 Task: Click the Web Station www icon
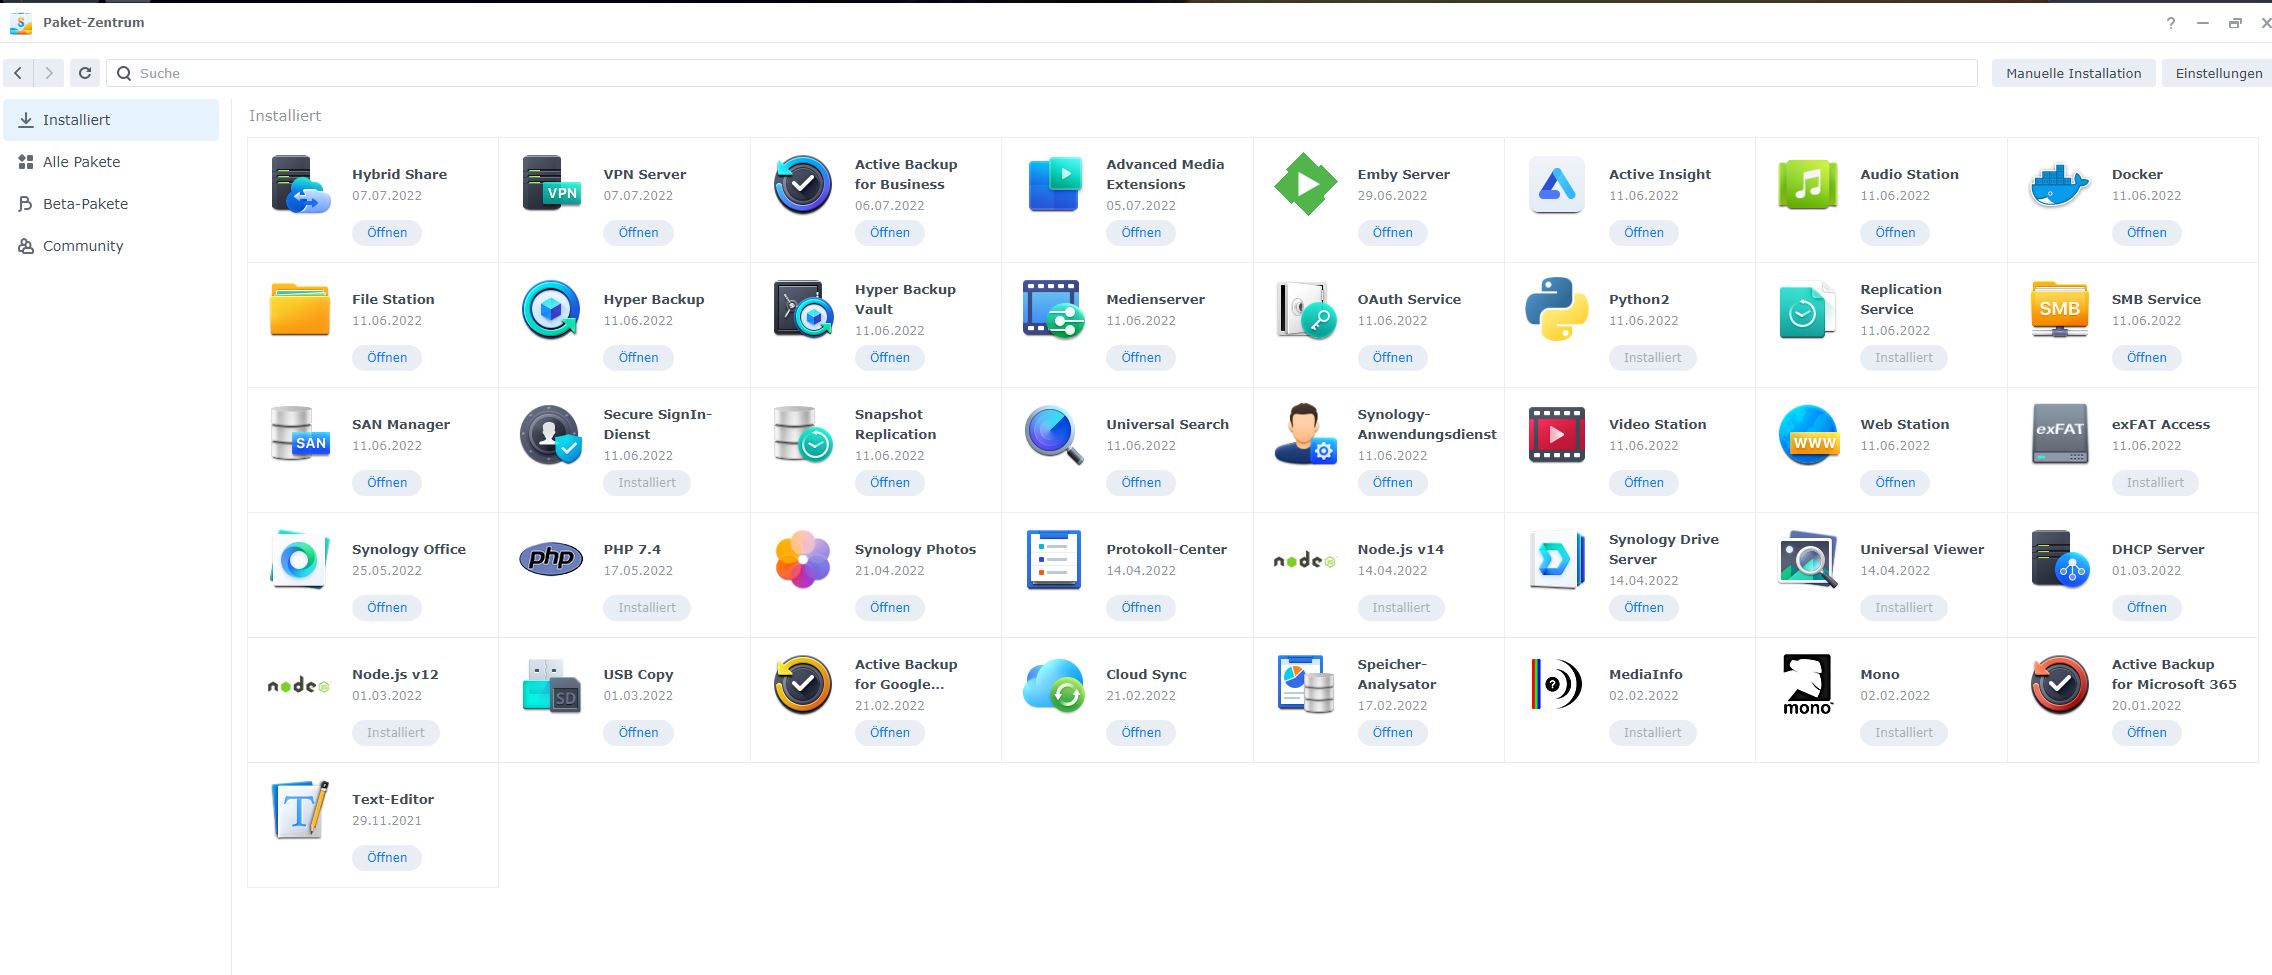click(x=1808, y=434)
